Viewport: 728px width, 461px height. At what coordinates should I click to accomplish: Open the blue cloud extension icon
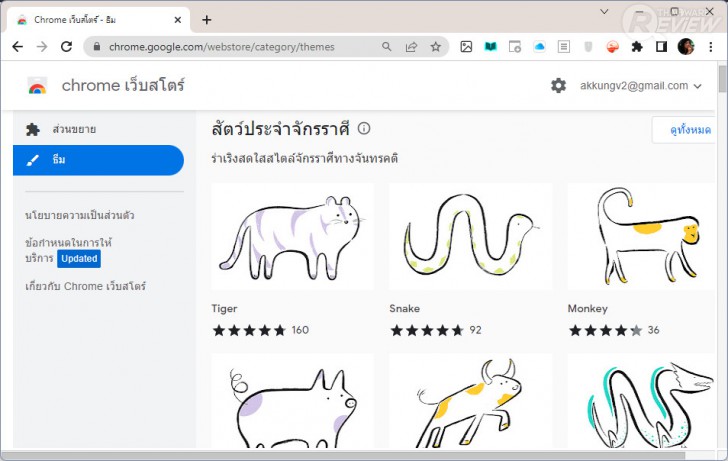tap(539, 46)
